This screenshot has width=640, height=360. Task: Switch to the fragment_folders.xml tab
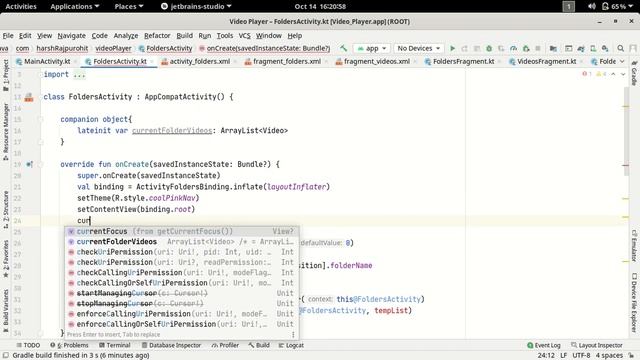tap(287, 62)
